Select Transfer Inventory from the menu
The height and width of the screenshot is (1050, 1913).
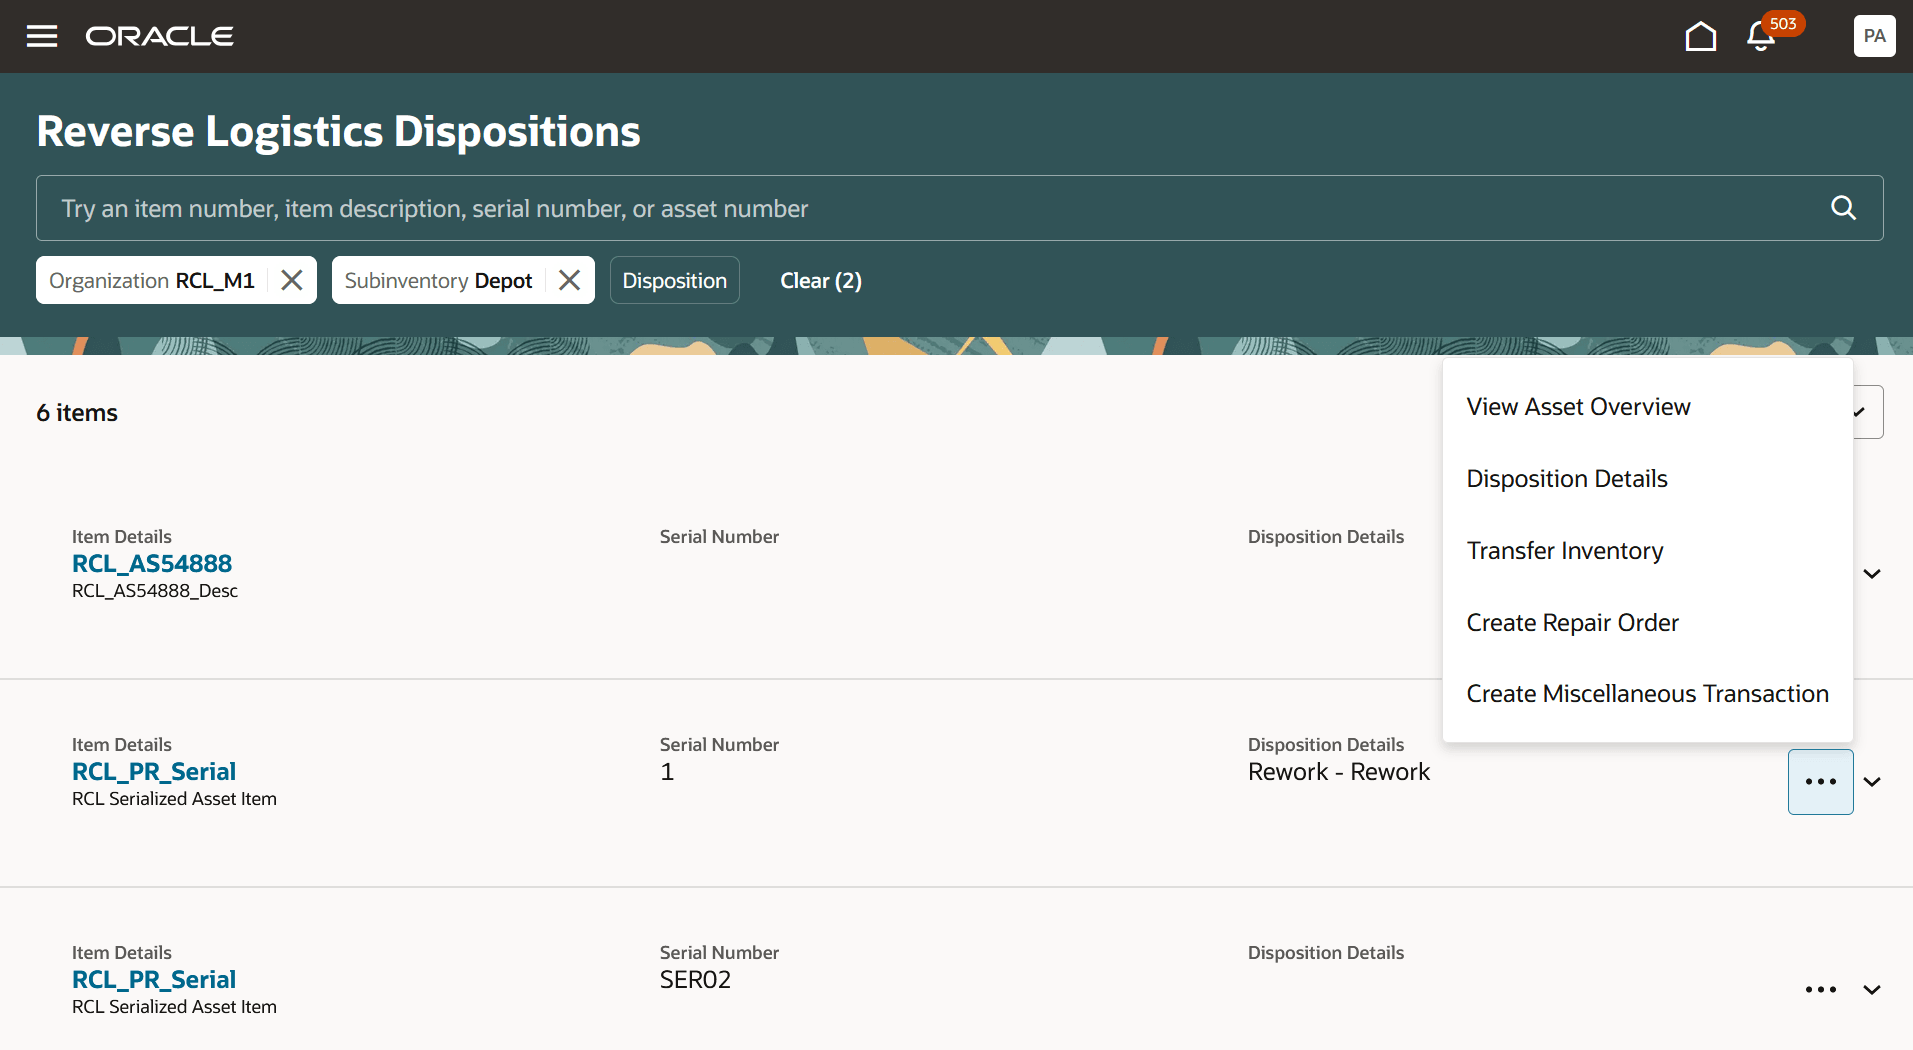click(x=1564, y=550)
